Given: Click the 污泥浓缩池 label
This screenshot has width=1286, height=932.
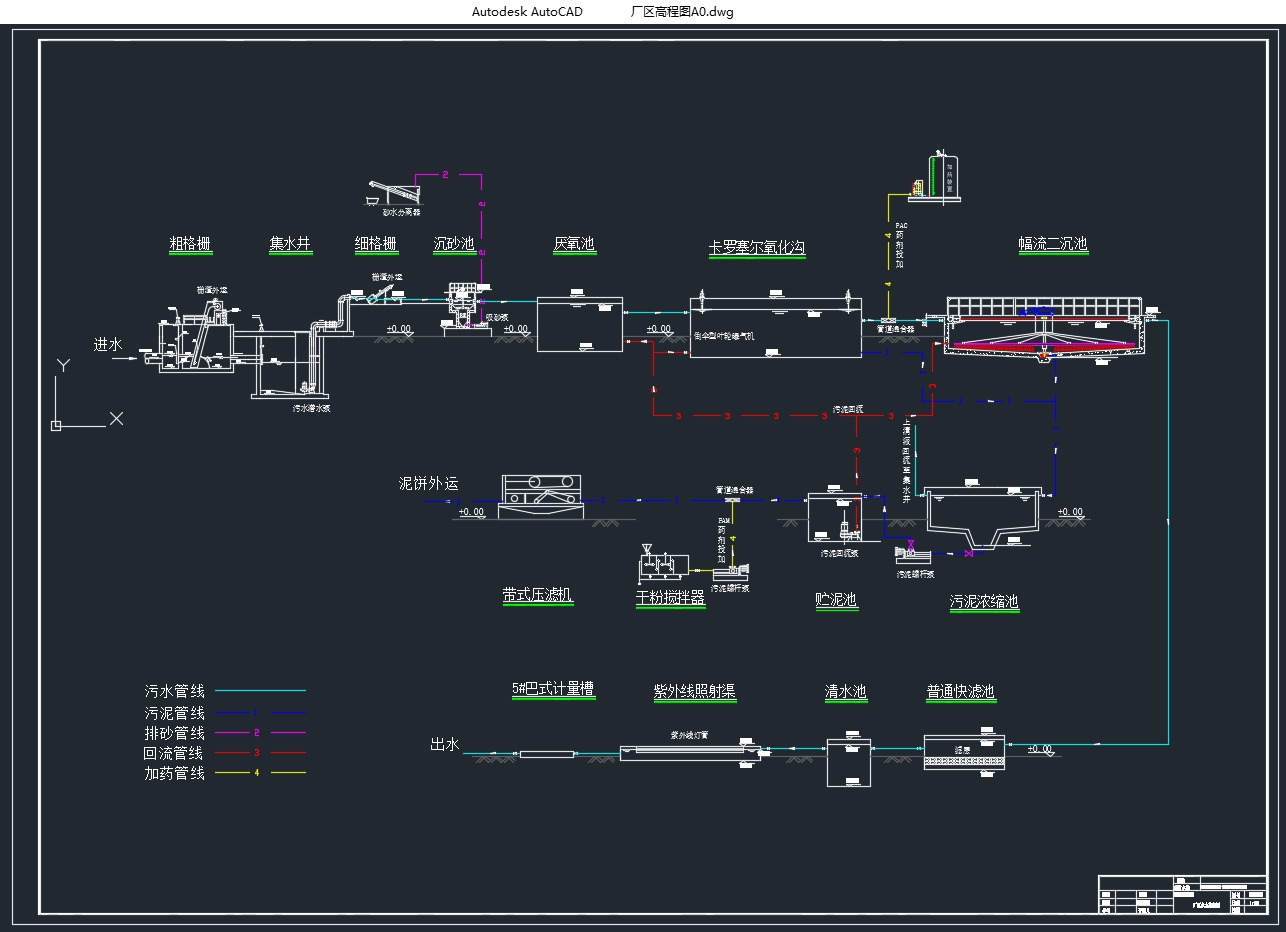Looking at the screenshot, I should [x=984, y=602].
